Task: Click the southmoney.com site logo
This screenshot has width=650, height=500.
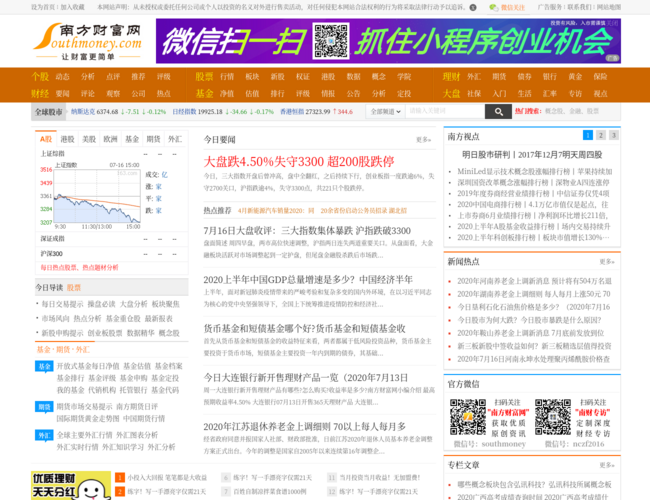Action: pos(87,41)
